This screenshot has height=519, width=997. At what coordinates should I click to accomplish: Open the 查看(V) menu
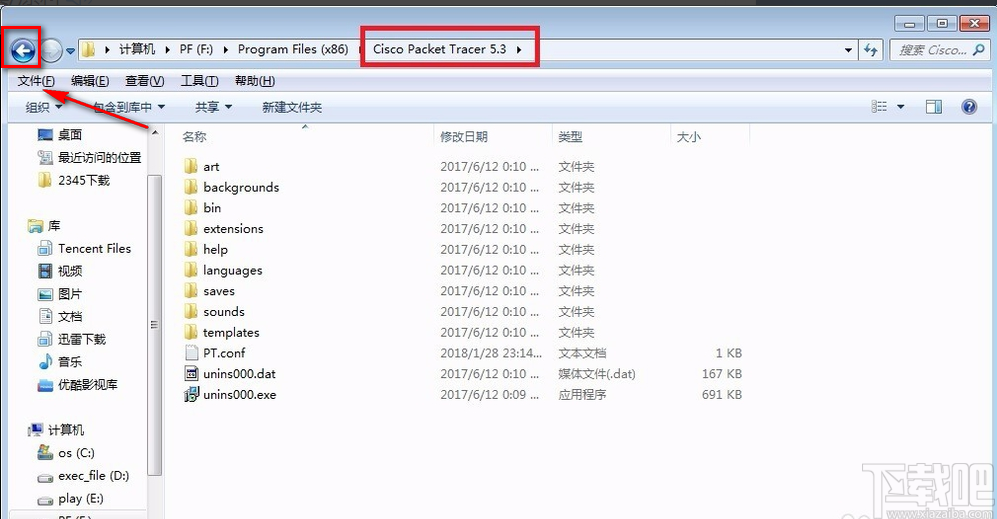point(144,81)
